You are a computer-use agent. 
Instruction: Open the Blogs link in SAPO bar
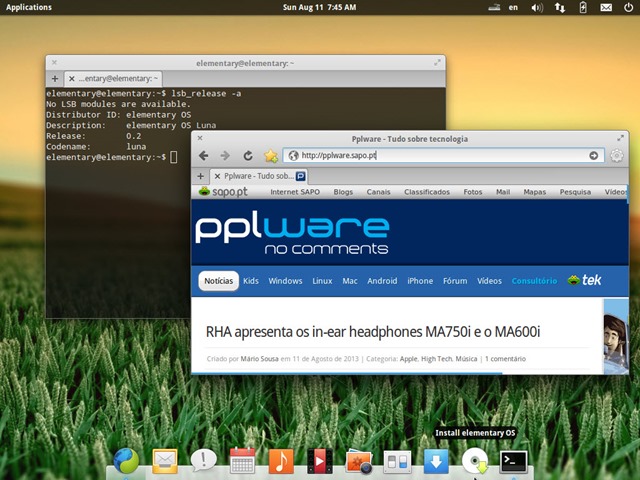click(343, 192)
